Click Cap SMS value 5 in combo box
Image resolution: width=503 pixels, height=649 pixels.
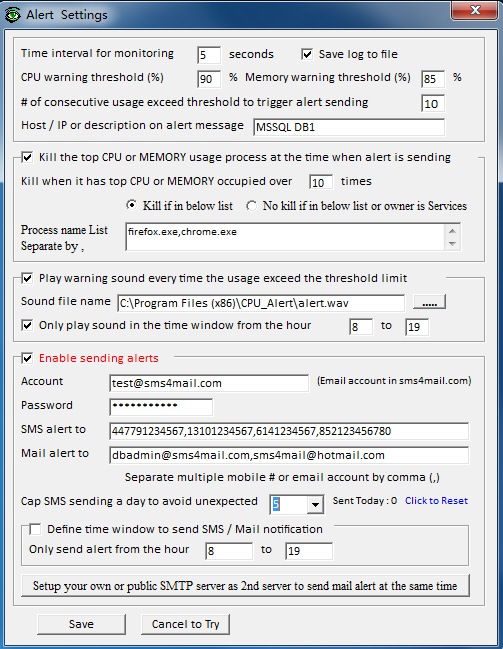pyautogui.click(x=289, y=505)
